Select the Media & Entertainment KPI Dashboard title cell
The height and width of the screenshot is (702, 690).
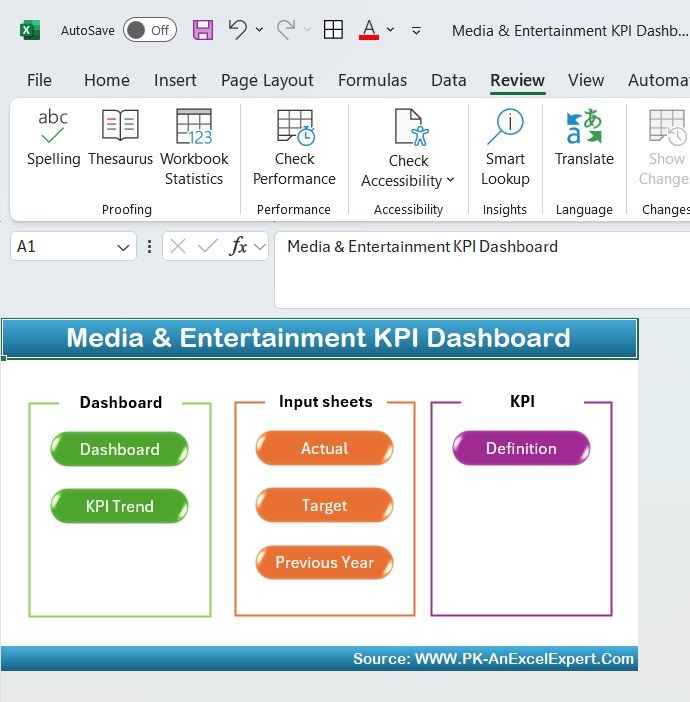point(319,338)
